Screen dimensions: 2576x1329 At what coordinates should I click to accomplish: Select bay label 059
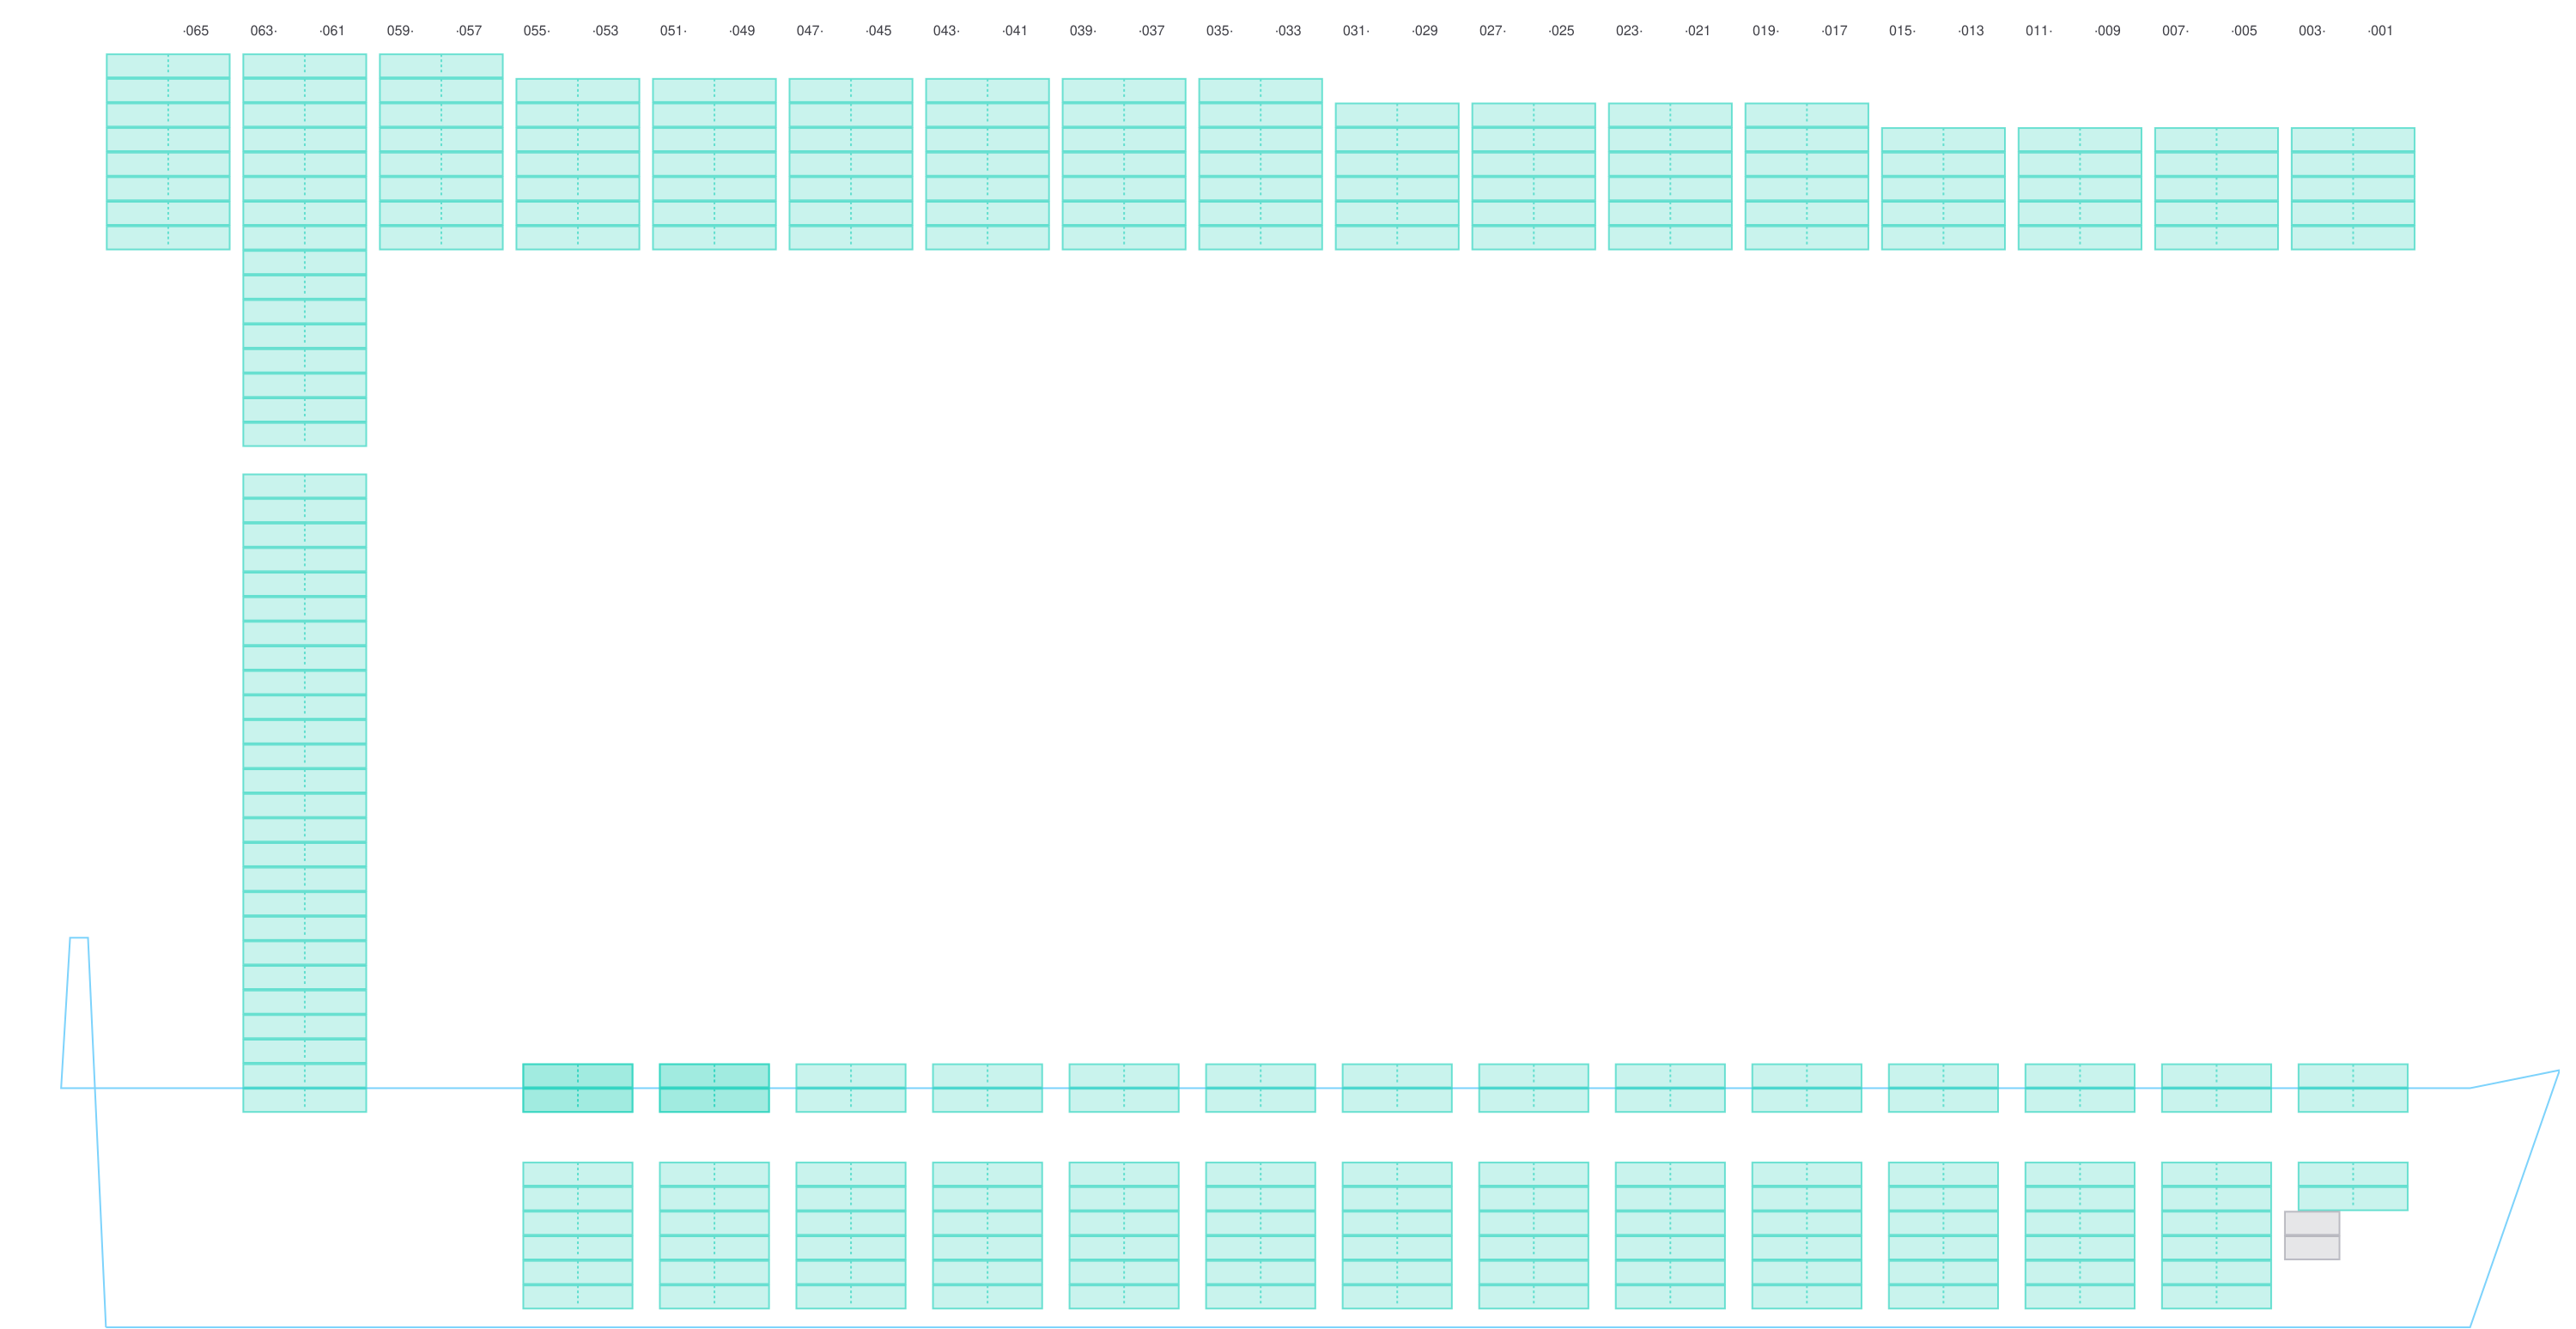[400, 31]
